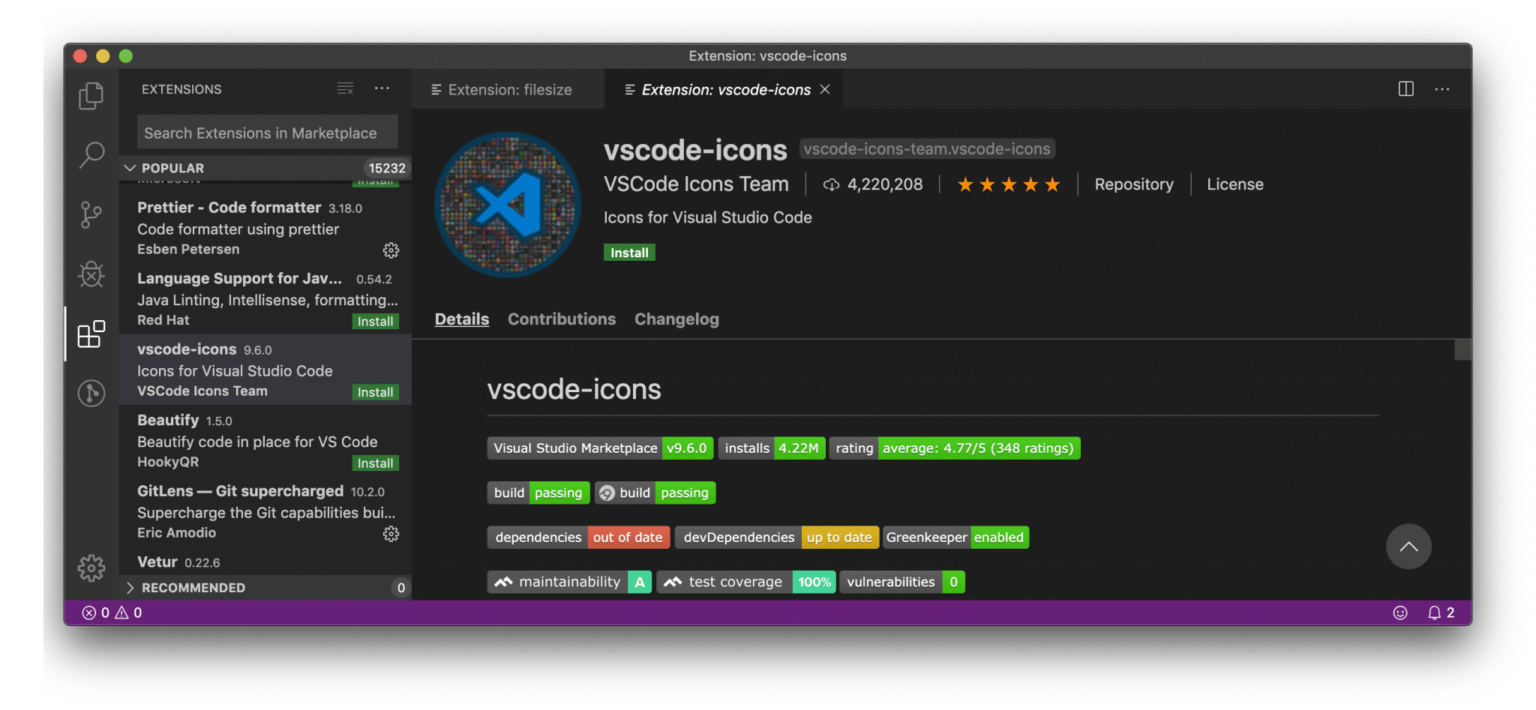Install the vscode-icons extension
Screen dimensions: 1536x710
(x=629, y=252)
